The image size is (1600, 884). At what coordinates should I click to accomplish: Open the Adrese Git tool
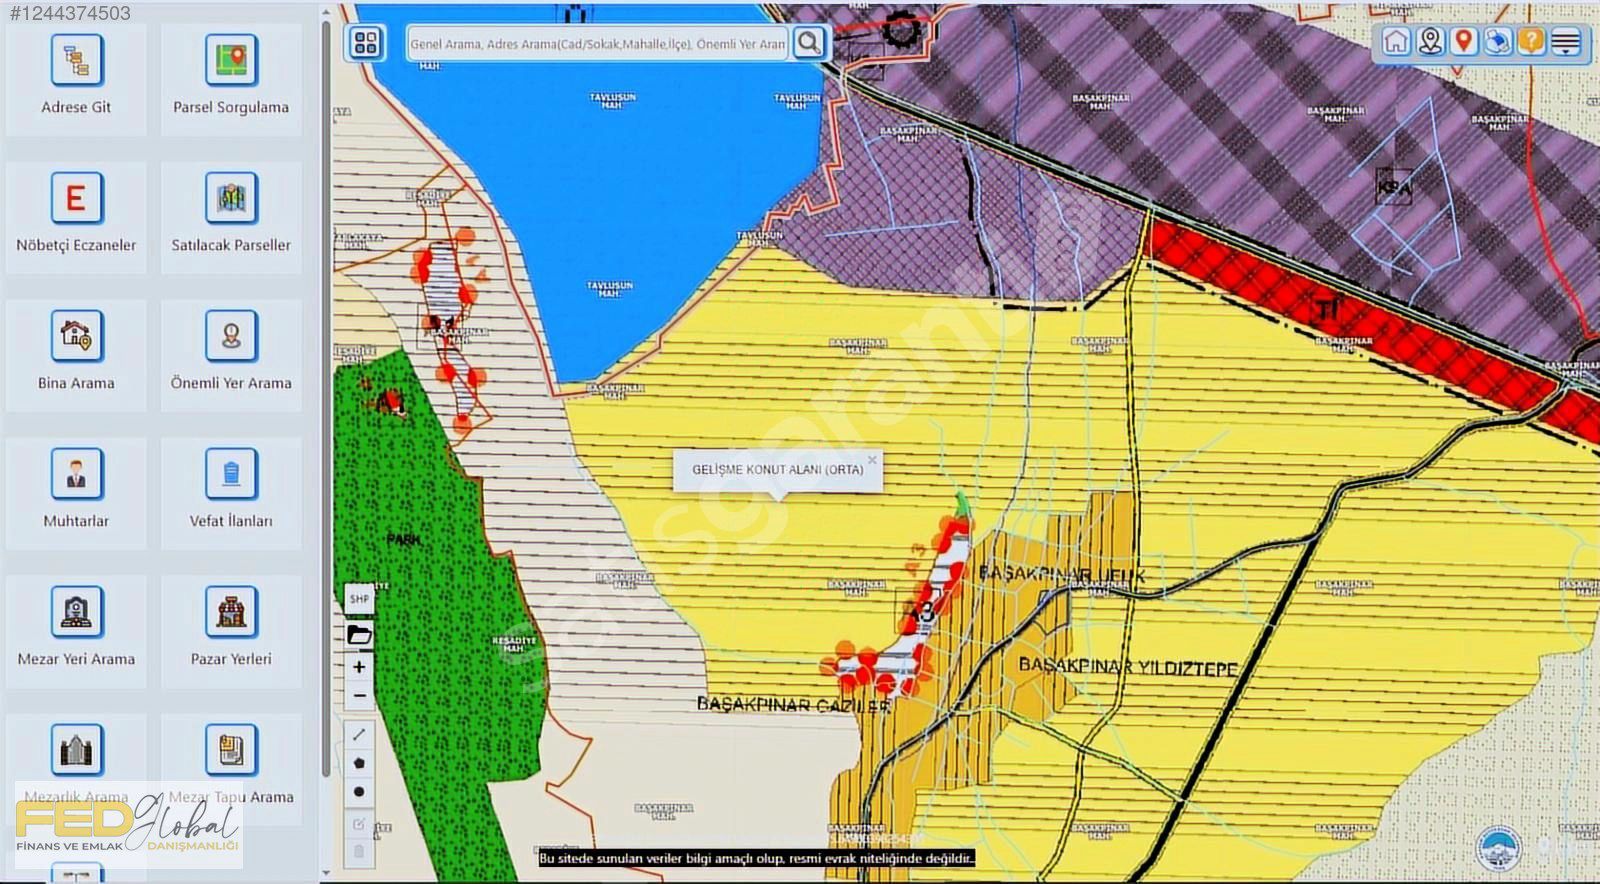coord(76,62)
